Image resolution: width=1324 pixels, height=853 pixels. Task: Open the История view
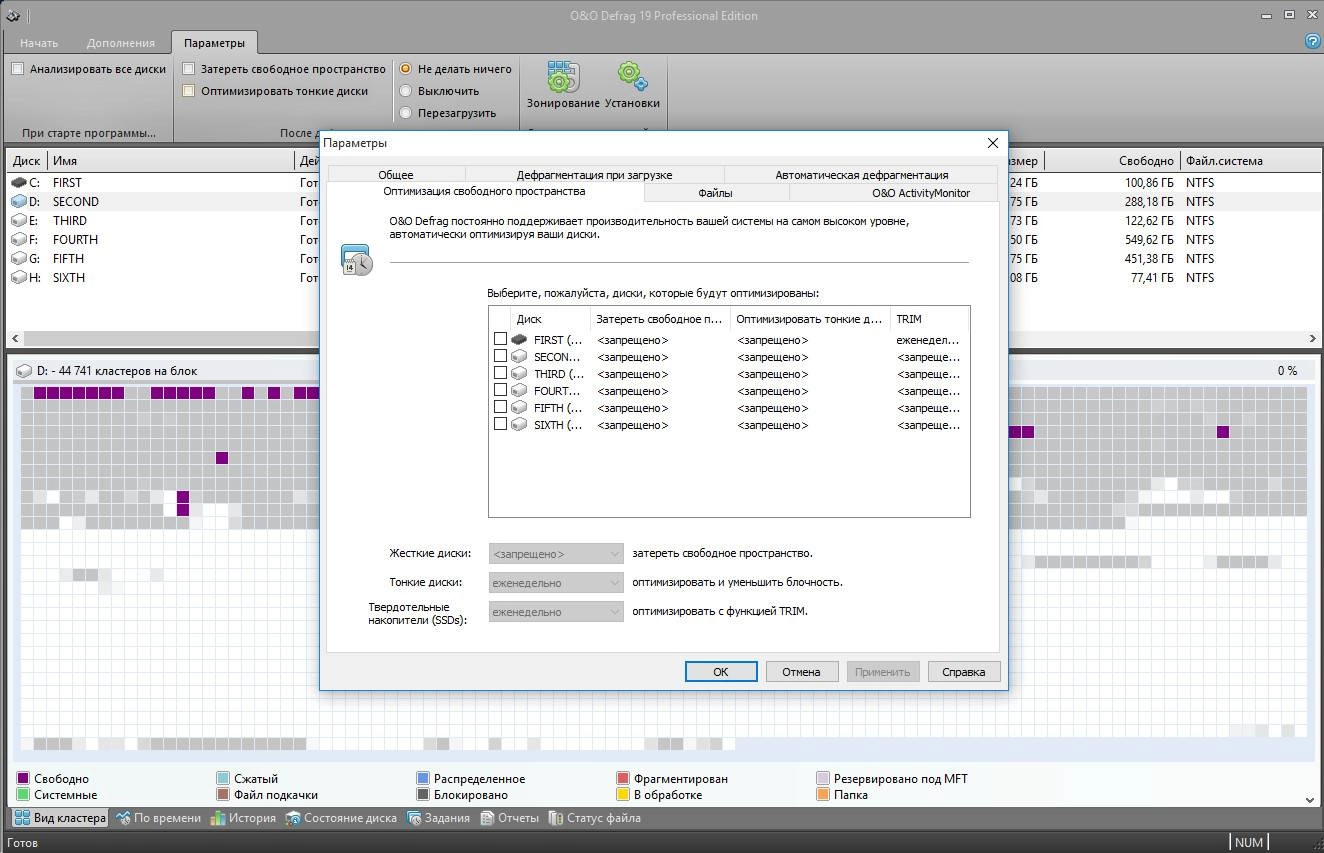[x=243, y=818]
